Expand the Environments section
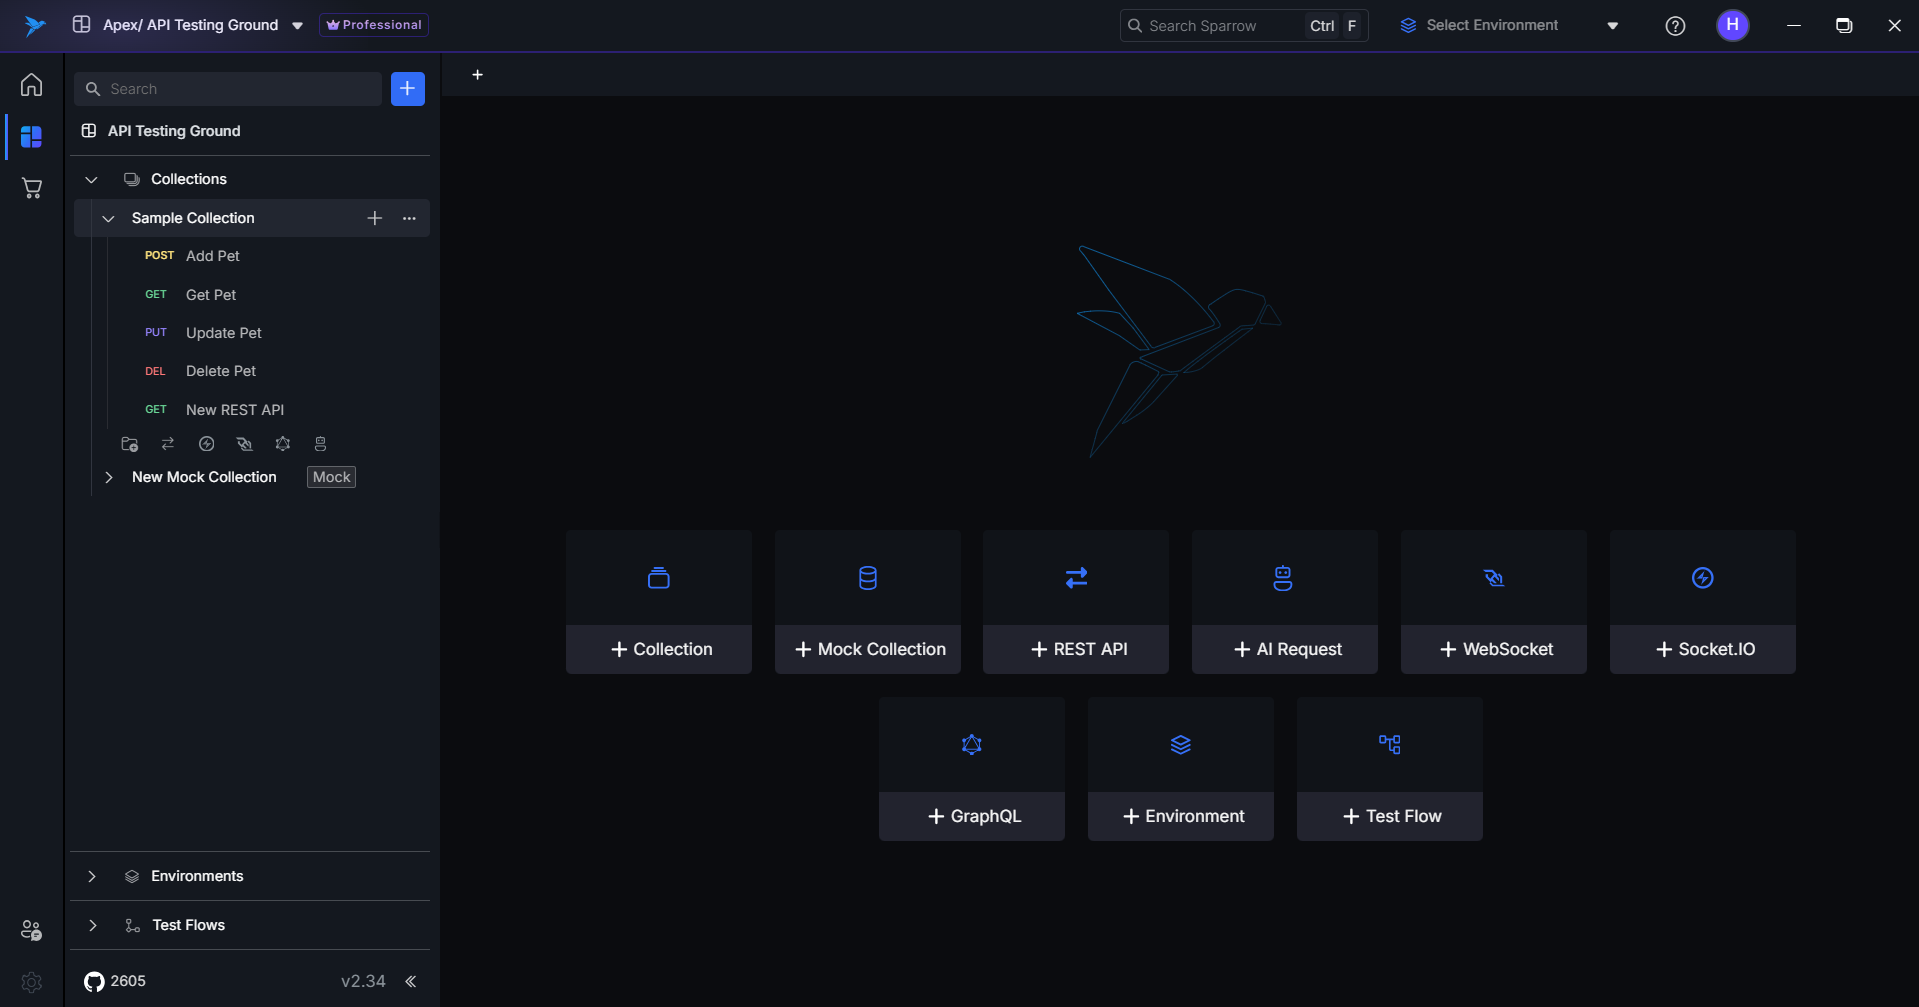 point(92,877)
